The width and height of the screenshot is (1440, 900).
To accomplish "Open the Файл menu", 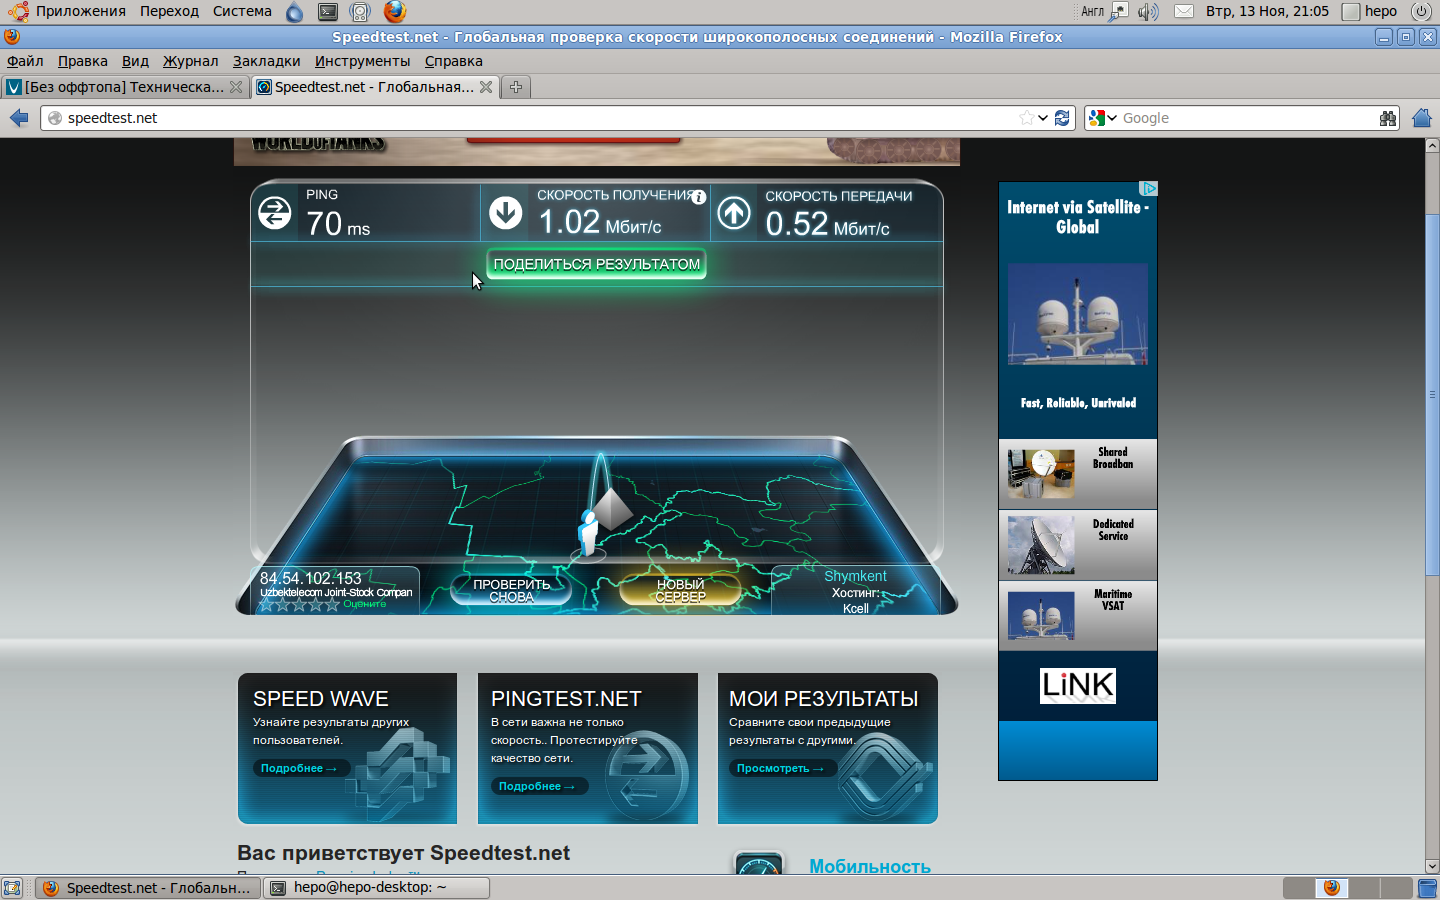I will tap(25, 61).
